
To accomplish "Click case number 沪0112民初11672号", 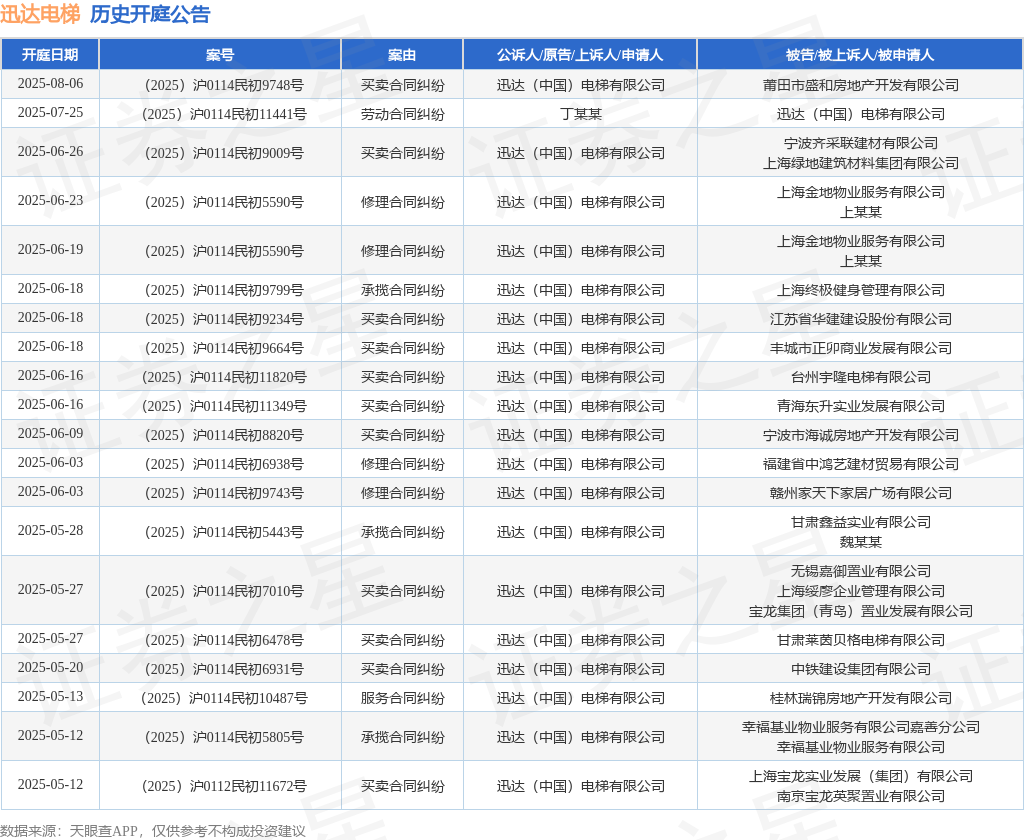I will point(248,786).
